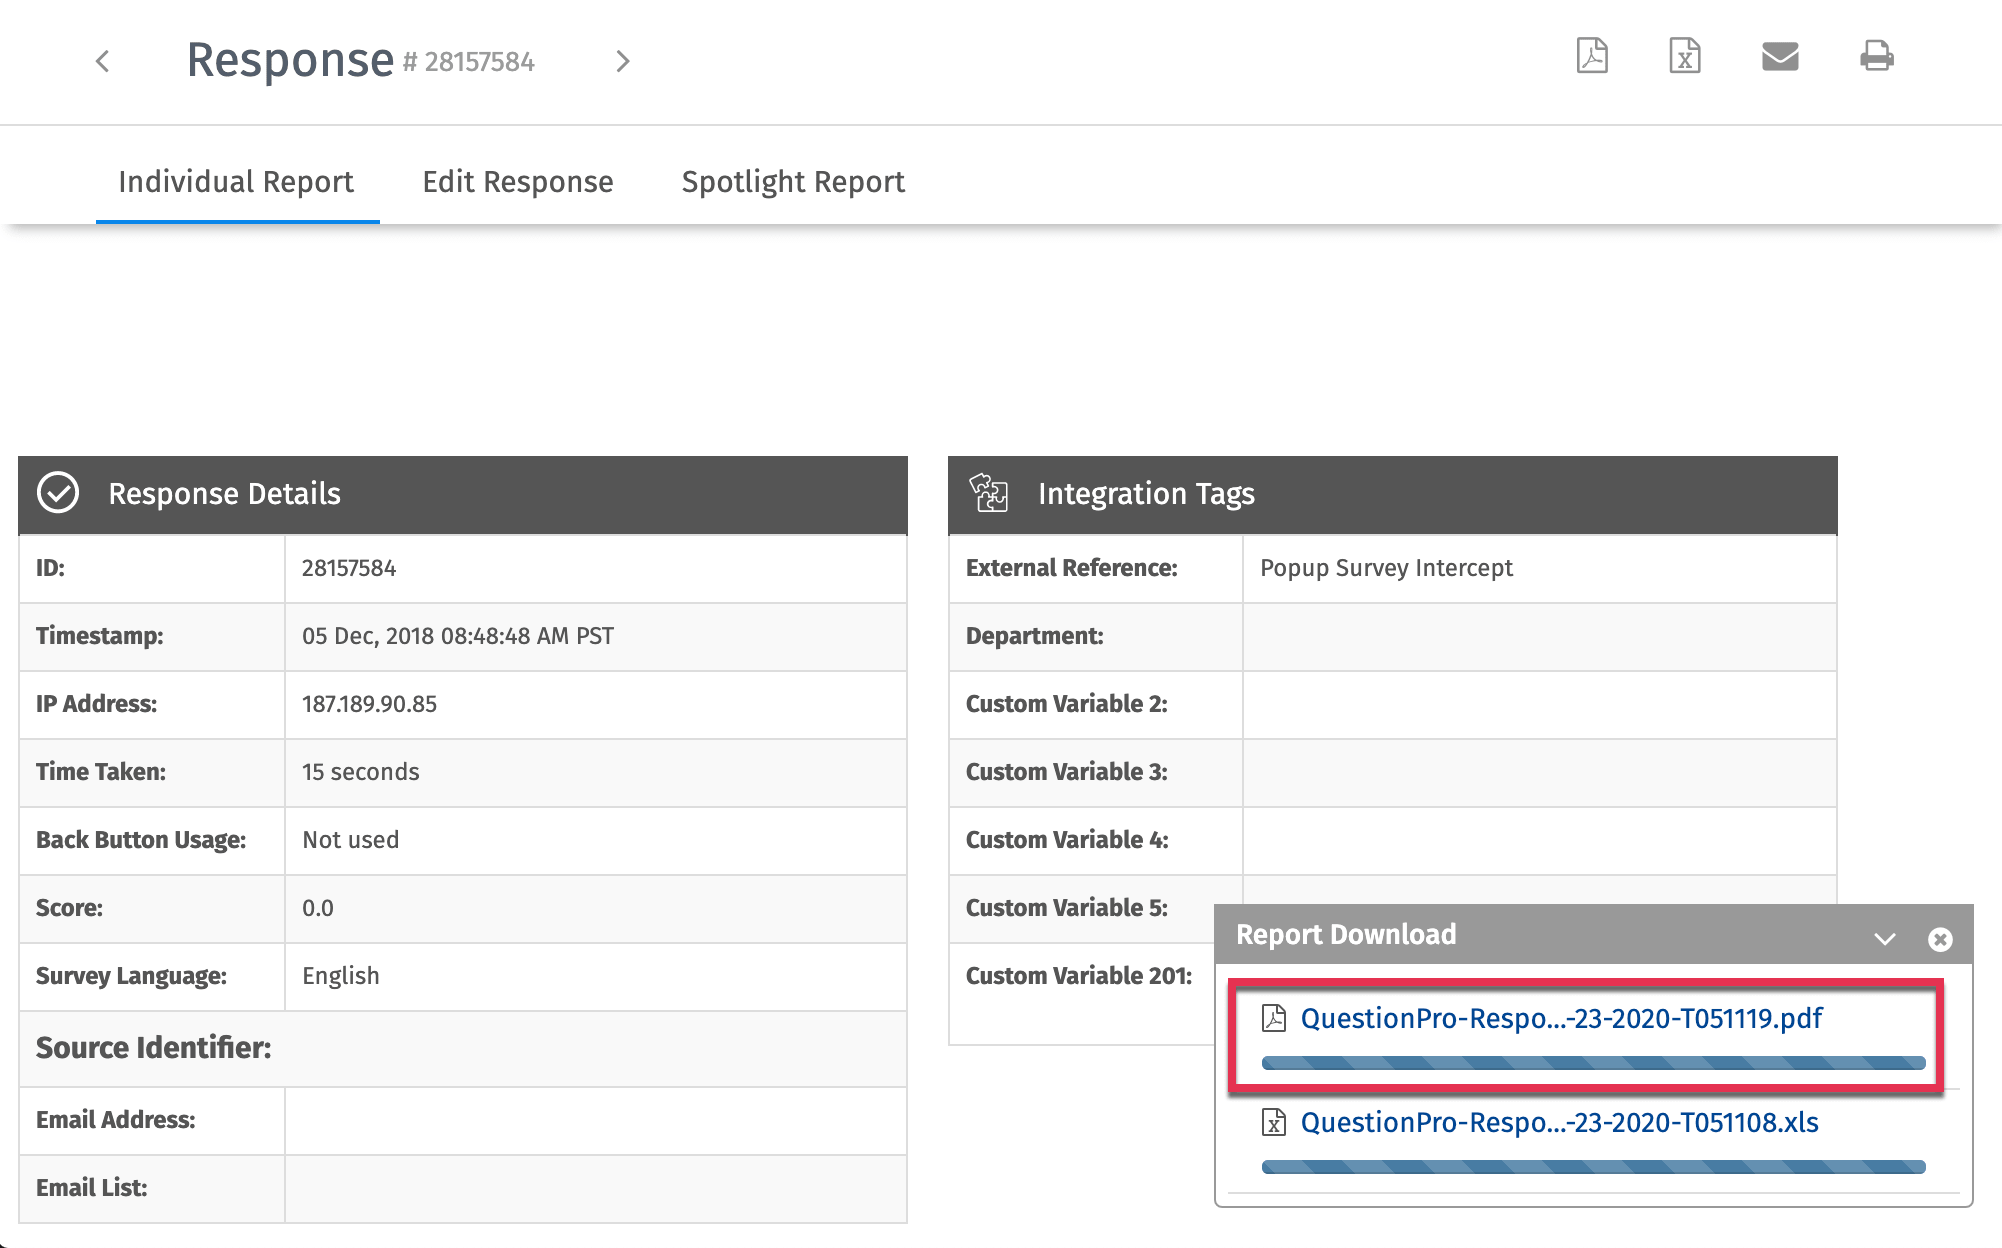Viewport: 2002px width, 1248px height.
Task: Click the XLS download progress bar
Action: pos(1593,1167)
